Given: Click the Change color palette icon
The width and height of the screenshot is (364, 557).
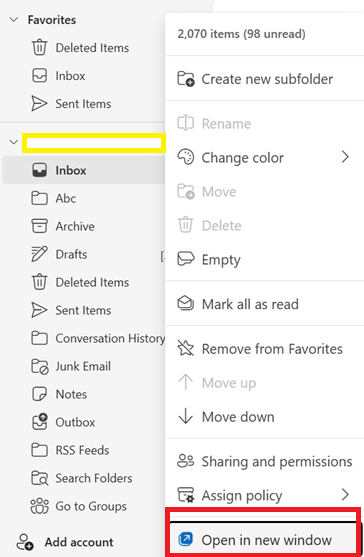Looking at the screenshot, I should click(x=186, y=157).
